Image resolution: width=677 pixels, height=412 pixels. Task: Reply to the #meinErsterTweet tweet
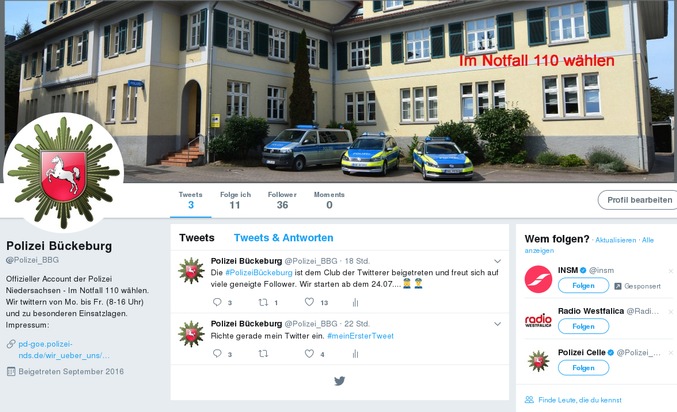pos(217,353)
